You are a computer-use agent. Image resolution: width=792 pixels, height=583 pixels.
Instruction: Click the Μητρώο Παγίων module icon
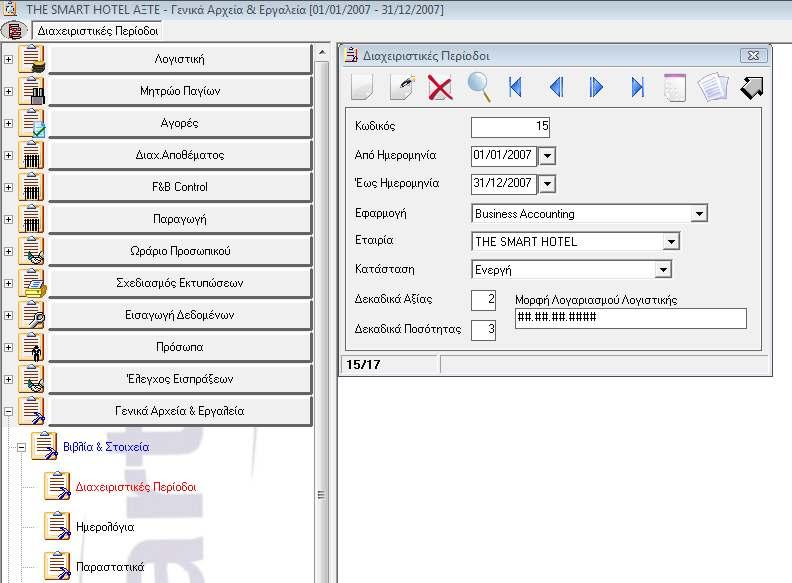point(31,91)
